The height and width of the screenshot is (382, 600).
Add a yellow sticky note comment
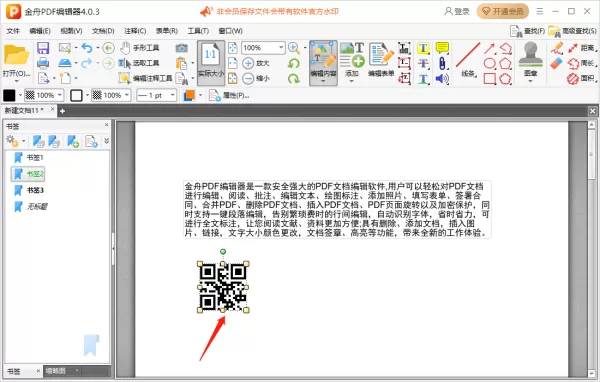pos(442,48)
